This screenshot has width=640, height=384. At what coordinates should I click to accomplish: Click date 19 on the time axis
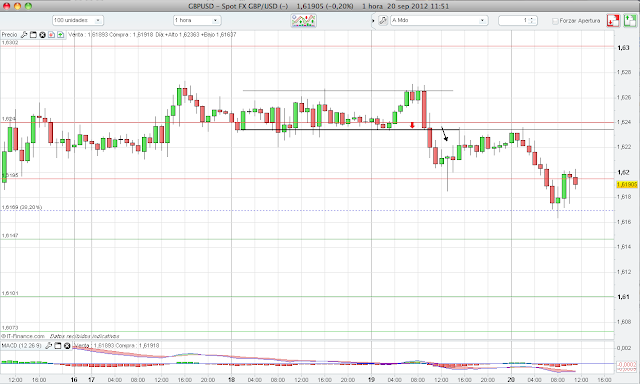tap(371, 380)
